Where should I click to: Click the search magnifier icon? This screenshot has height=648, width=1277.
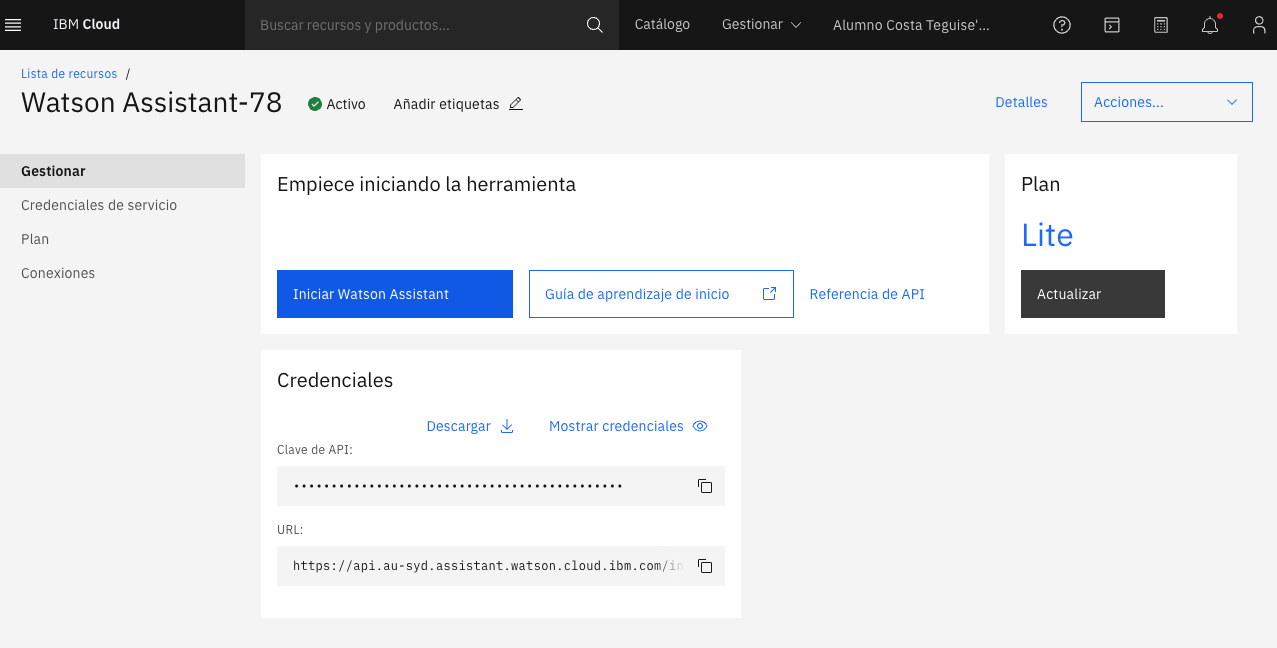594,24
